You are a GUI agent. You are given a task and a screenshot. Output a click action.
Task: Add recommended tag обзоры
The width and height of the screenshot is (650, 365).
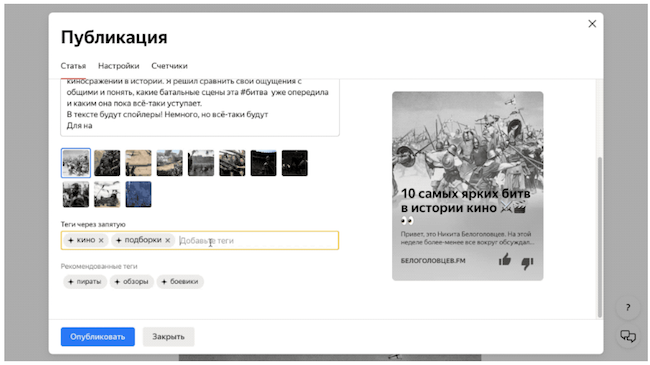(132, 282)
